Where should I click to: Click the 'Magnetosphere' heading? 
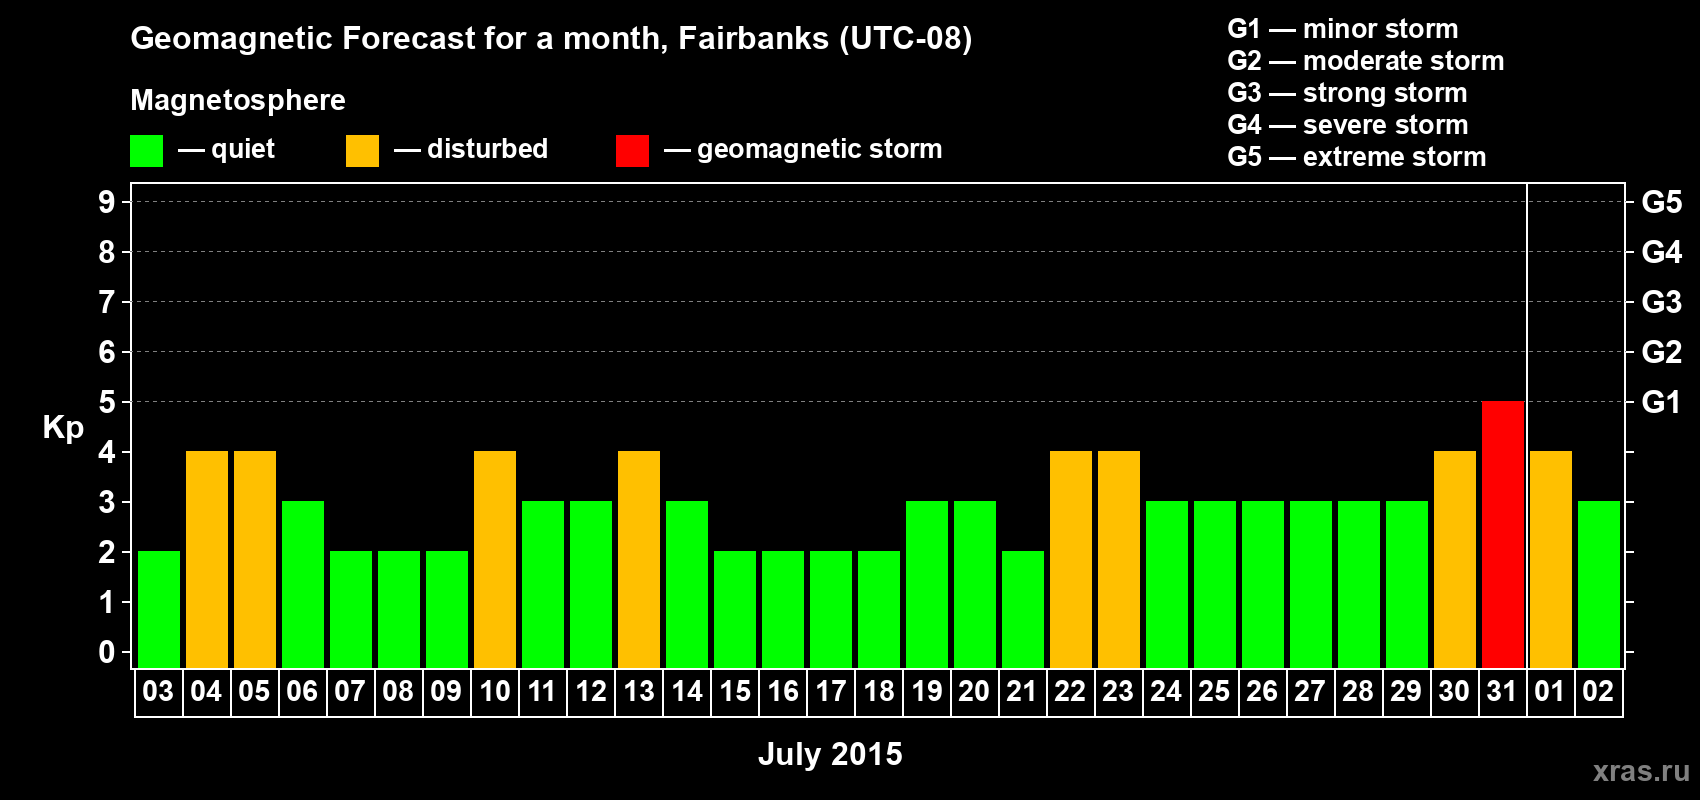[x=238, y=100]
